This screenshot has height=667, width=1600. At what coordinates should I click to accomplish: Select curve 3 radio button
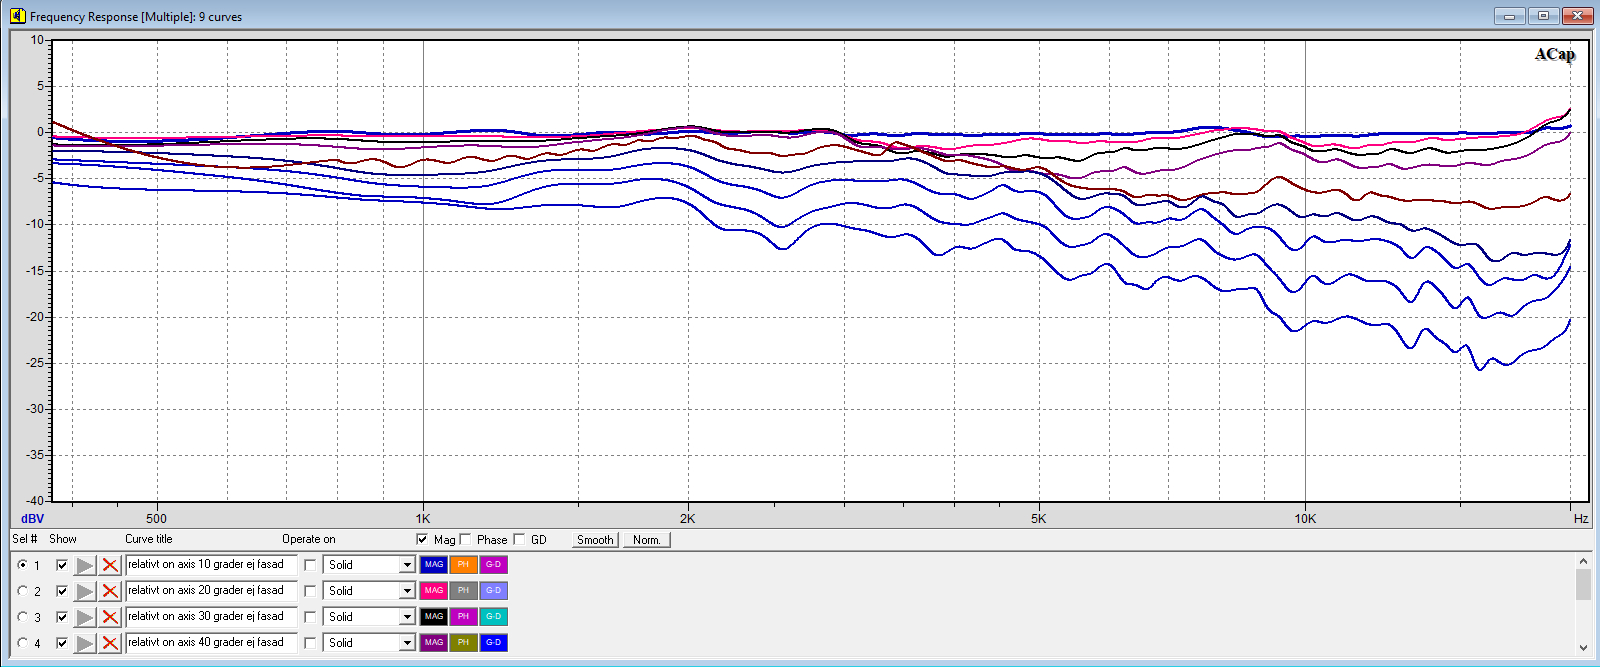click(23, 617)
